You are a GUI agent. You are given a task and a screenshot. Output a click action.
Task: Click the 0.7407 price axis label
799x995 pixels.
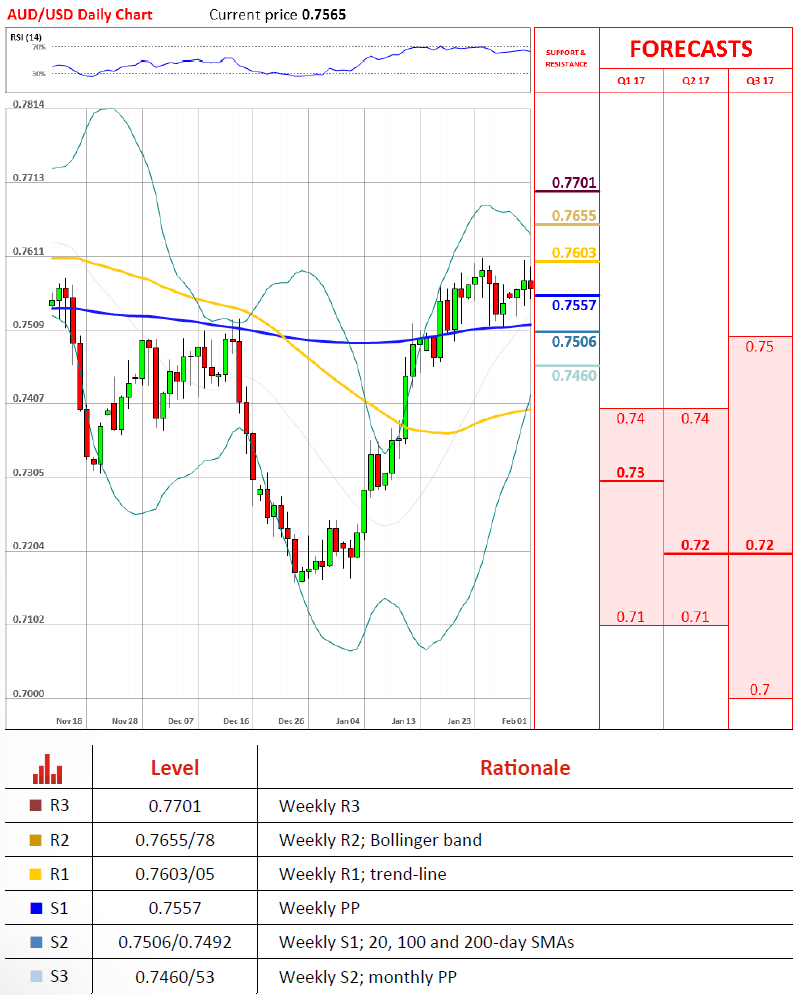[29, 399]
